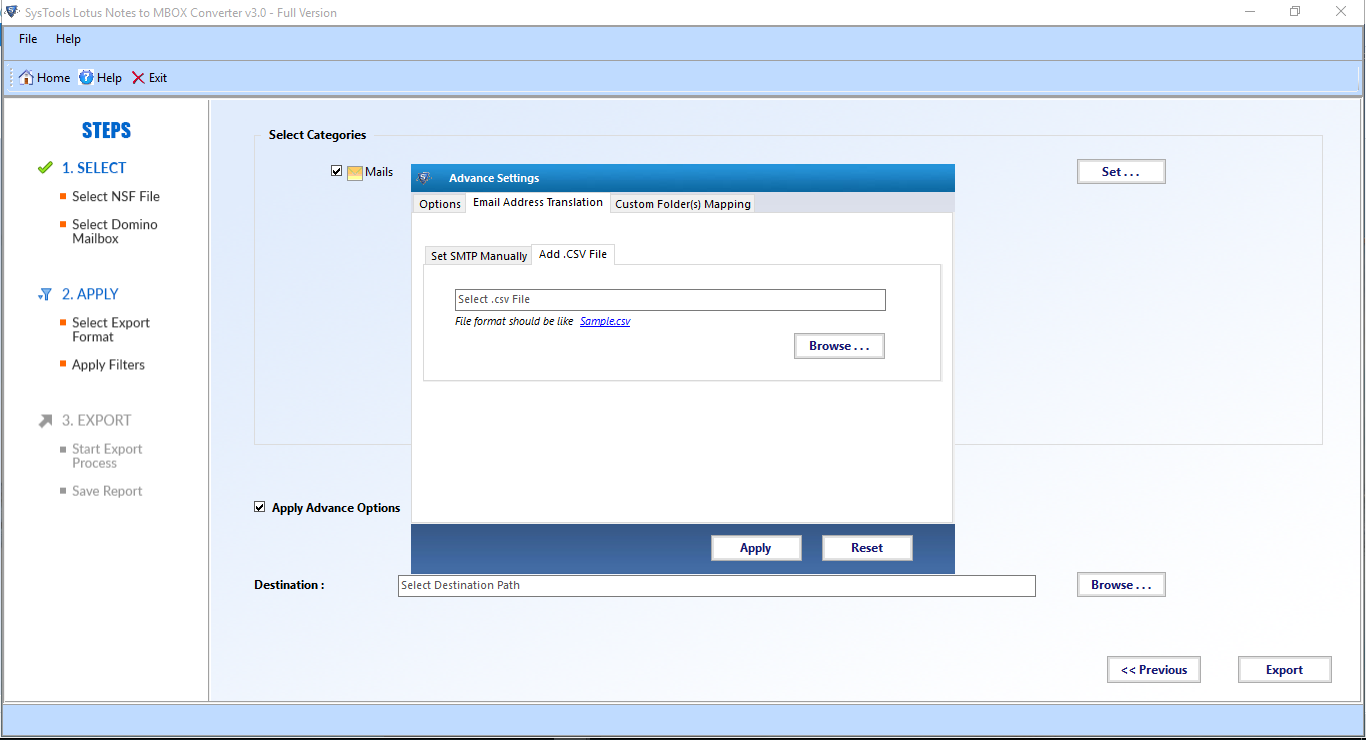
Task: Select the Add .CSV File tab
Action: pyautogui.click(x=573, y=254)
